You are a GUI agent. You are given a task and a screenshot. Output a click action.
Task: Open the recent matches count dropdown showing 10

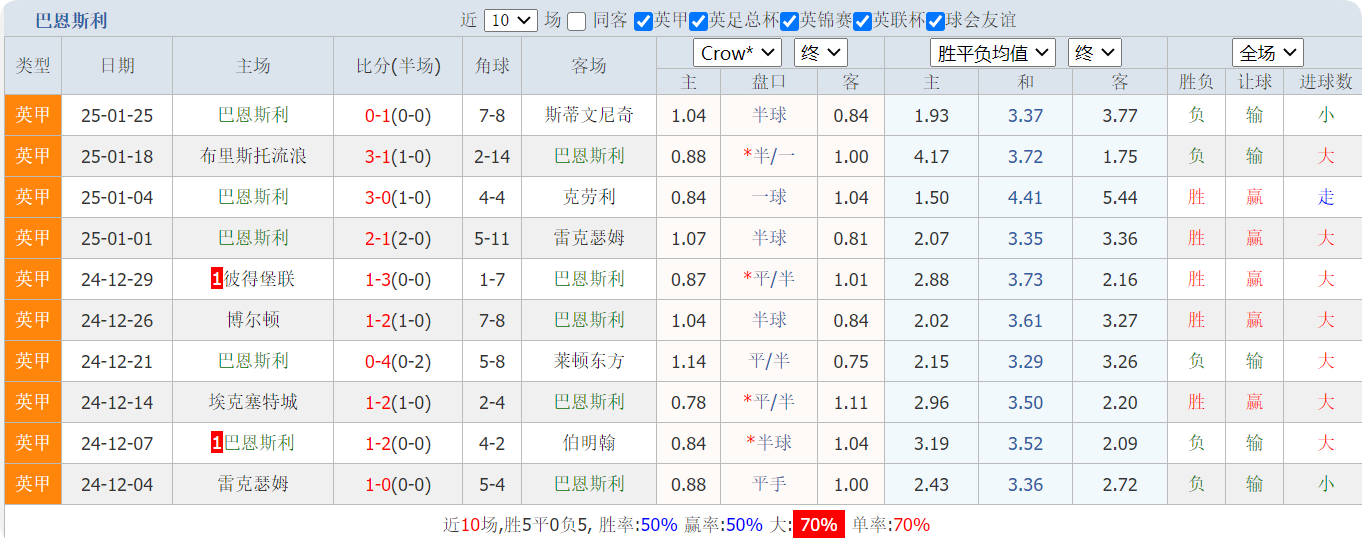(x=510, y=21)
